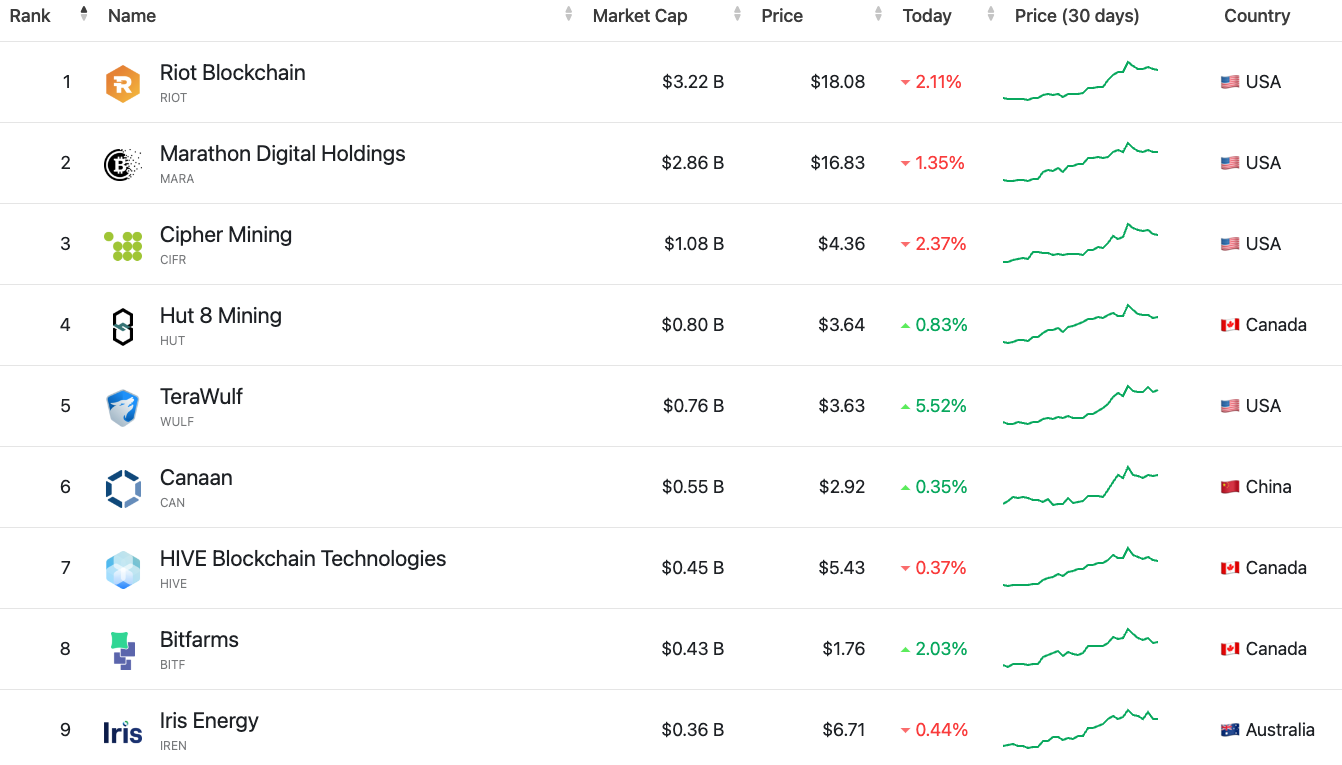Click the Riot Blockchain logo icon
Screen dimensions: 1342x765
(x=123, y=83)
